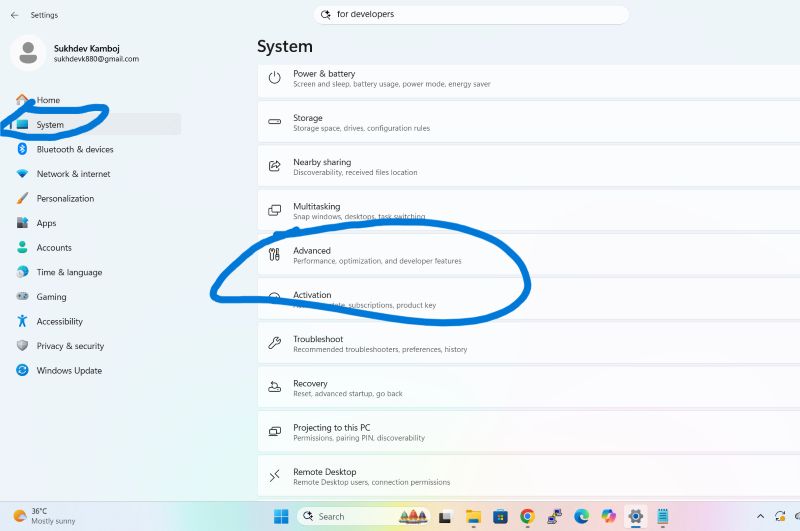This screenshot has height=531, width=800.
Task: Click the Home house icon
Action: (22, 99)
